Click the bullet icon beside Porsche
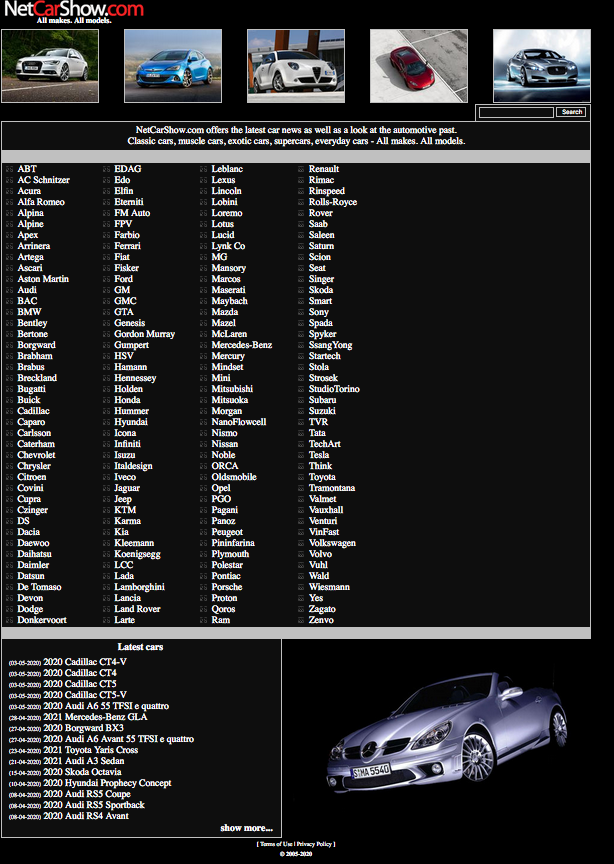 pyautogui.click(x=203, y=587)
